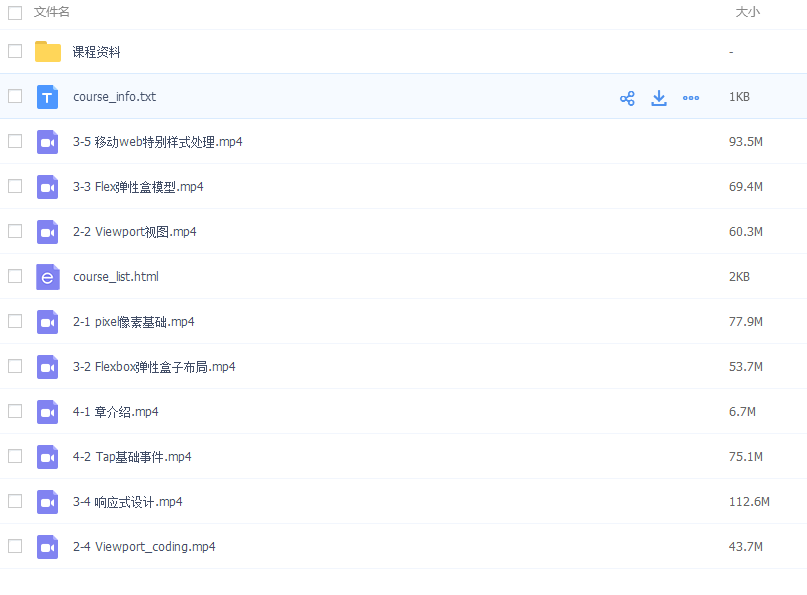Open 3-5 移动web特别样式处理.mp4 file name

(x=157, y=142)
